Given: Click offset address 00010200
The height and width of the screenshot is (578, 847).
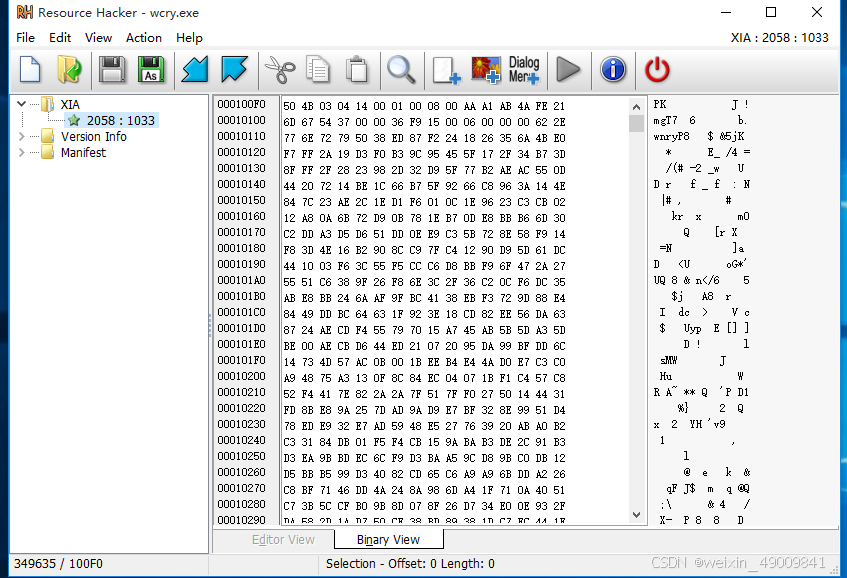Looking at the screenshot, I should 241,376.
